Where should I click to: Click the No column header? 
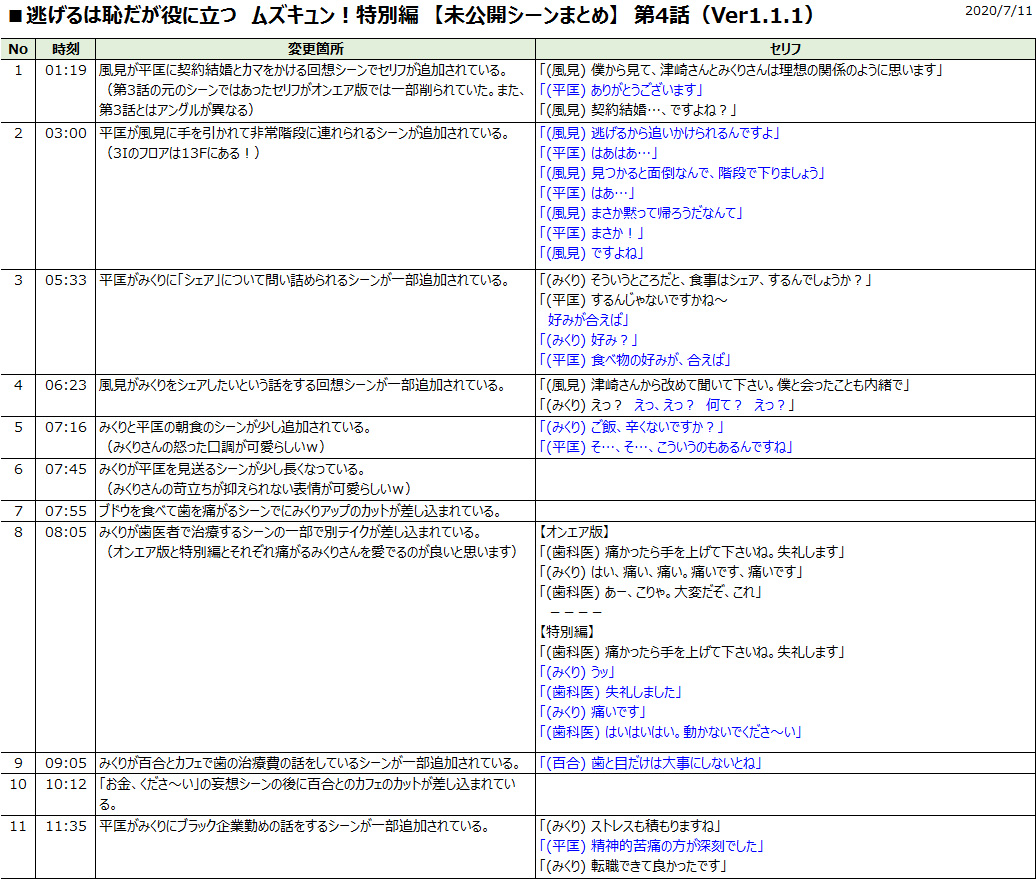(x=18, y=46)
